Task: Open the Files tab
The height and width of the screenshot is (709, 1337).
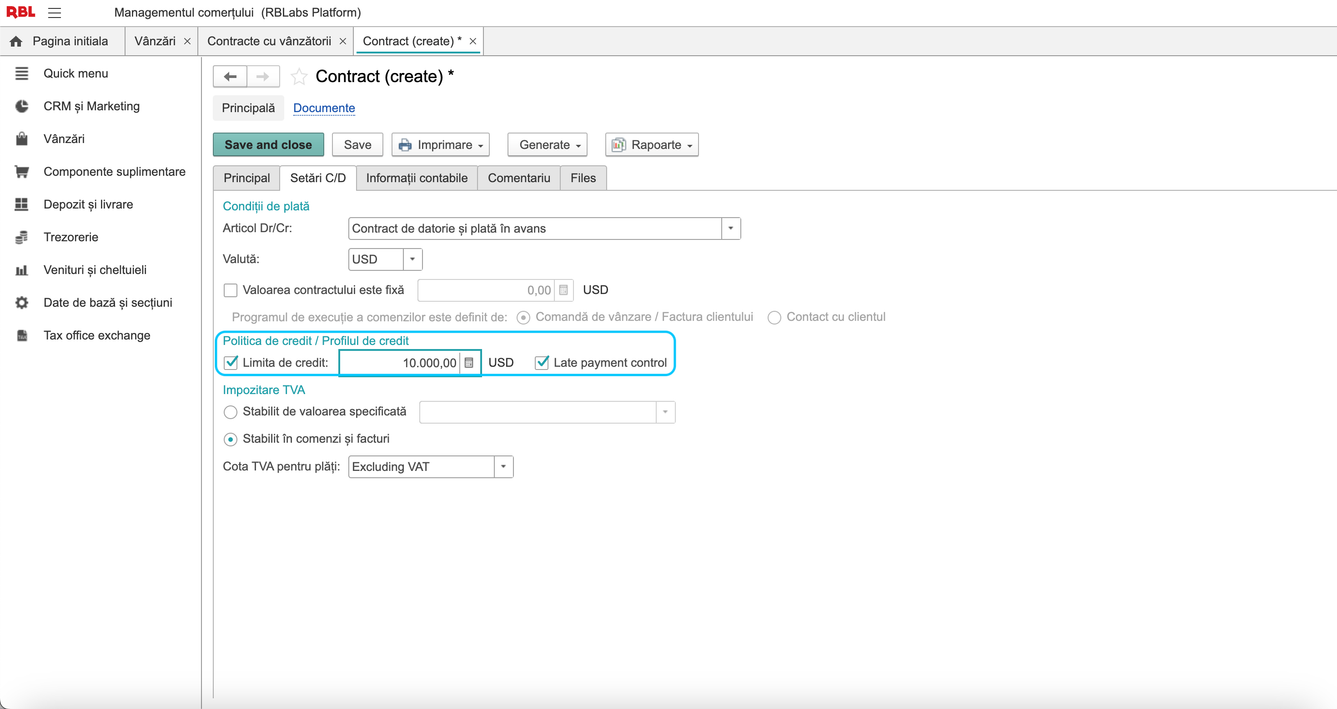Action: 583,178
